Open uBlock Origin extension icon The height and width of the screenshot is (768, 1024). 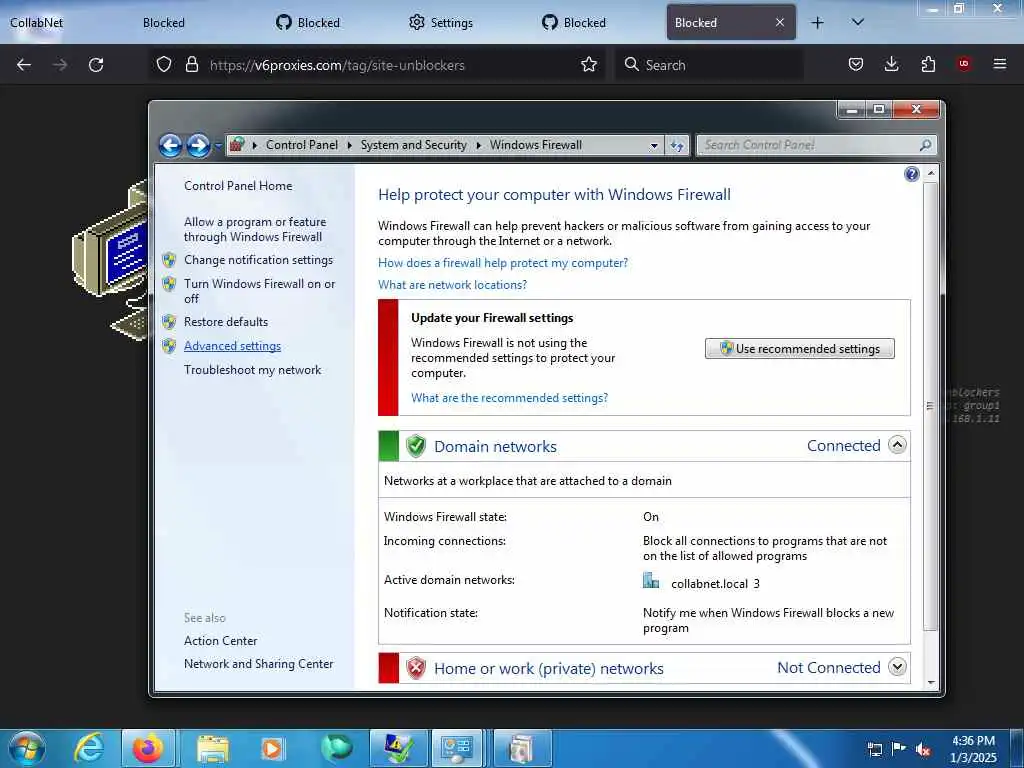click(964, 64)
